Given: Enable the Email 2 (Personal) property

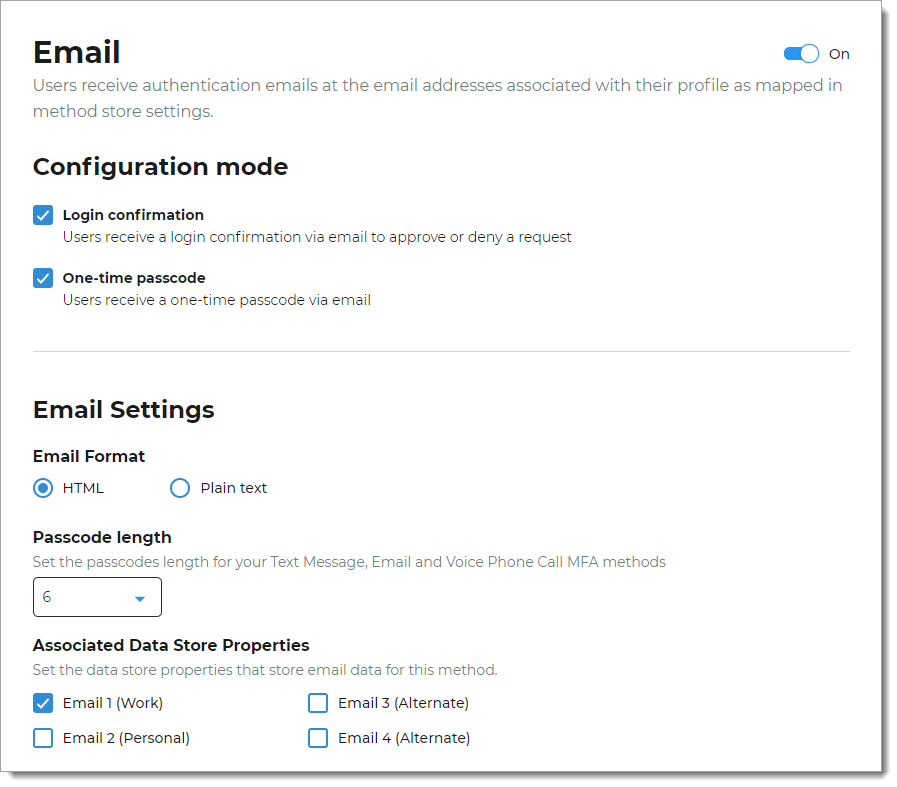Looking at the screenshot, I should click(x=42, y=737).
